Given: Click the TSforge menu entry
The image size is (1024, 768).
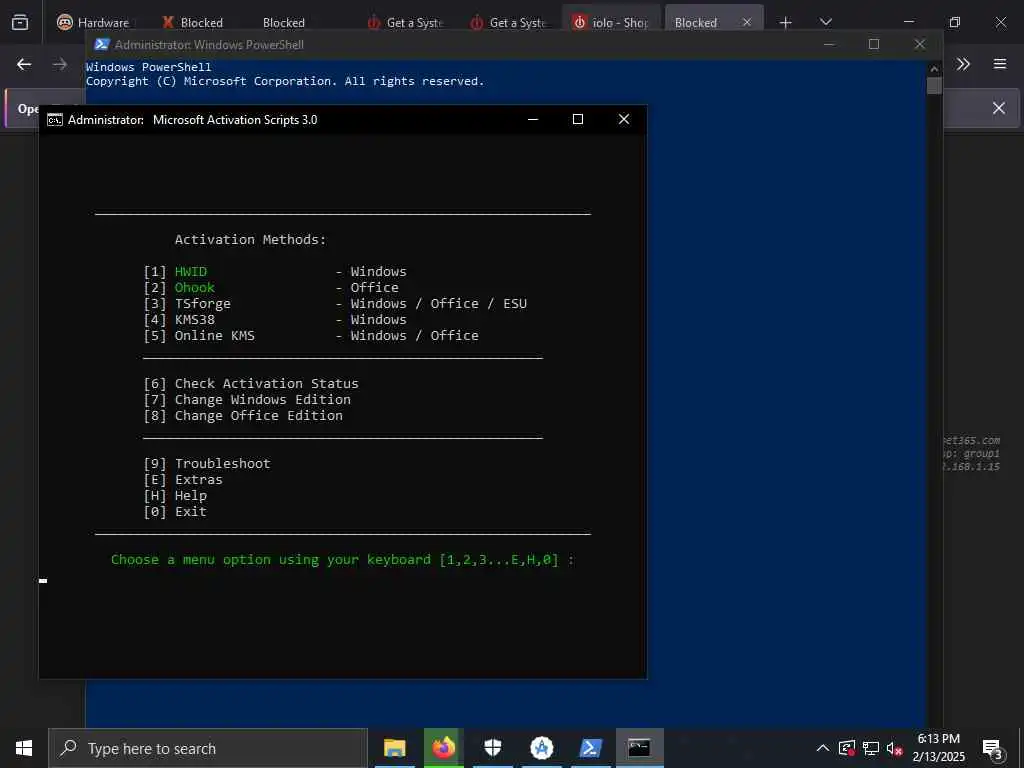Looking at the screenshot, I should [x=202, y=304].
